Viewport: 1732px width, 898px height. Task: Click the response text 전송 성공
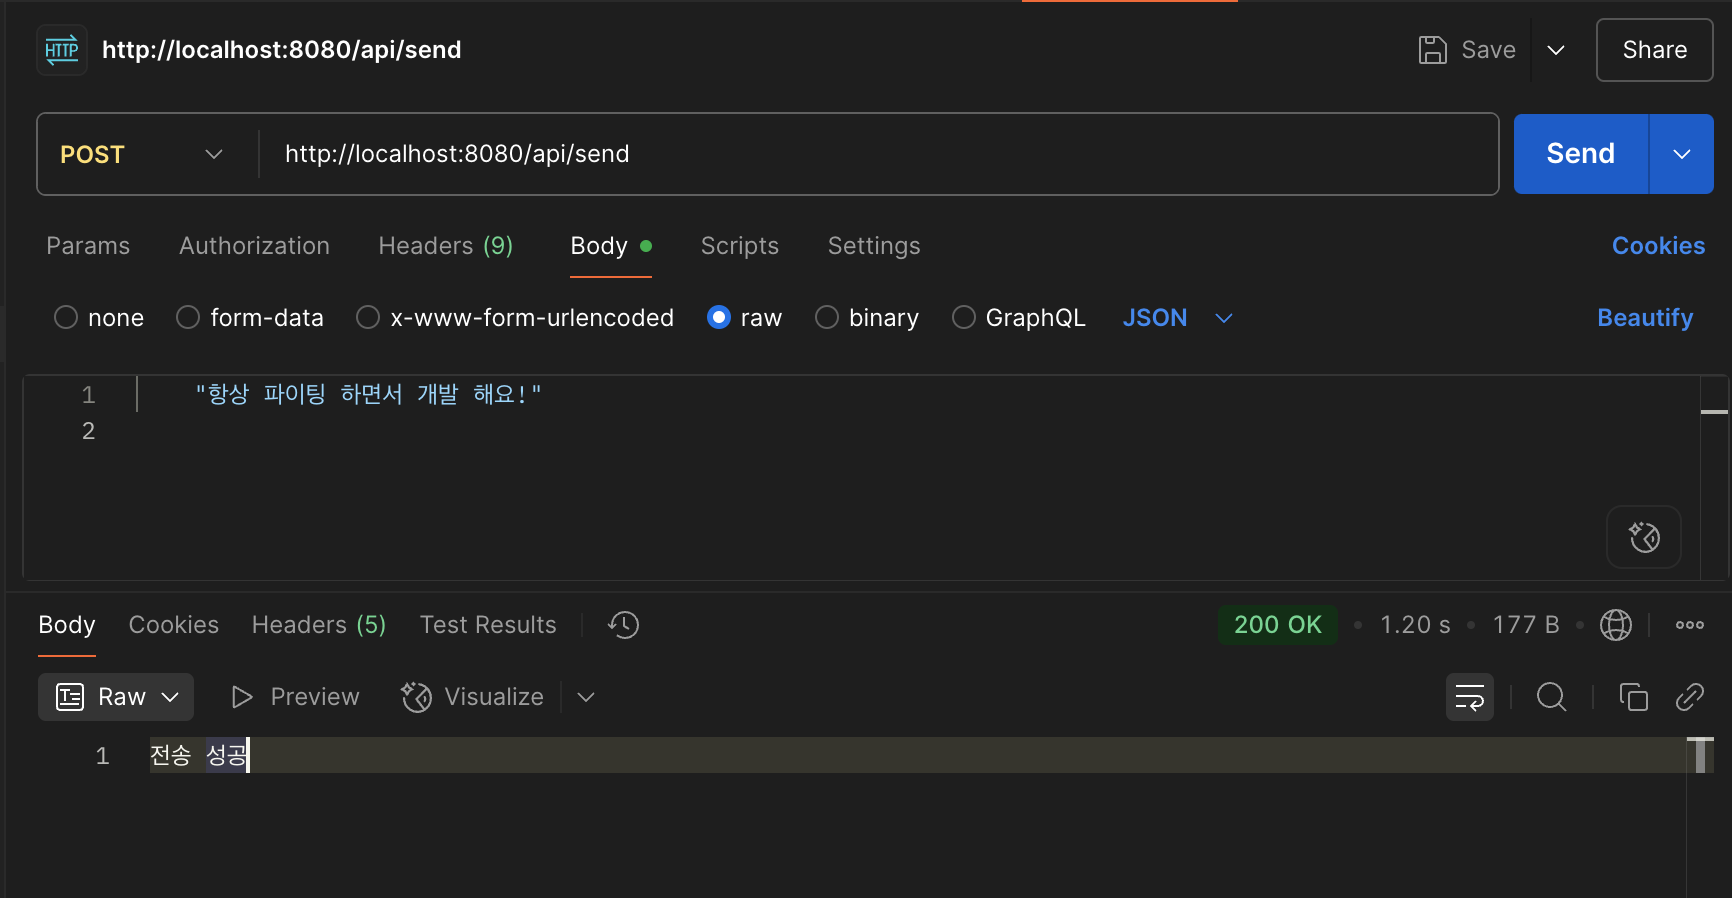[199, 755]
